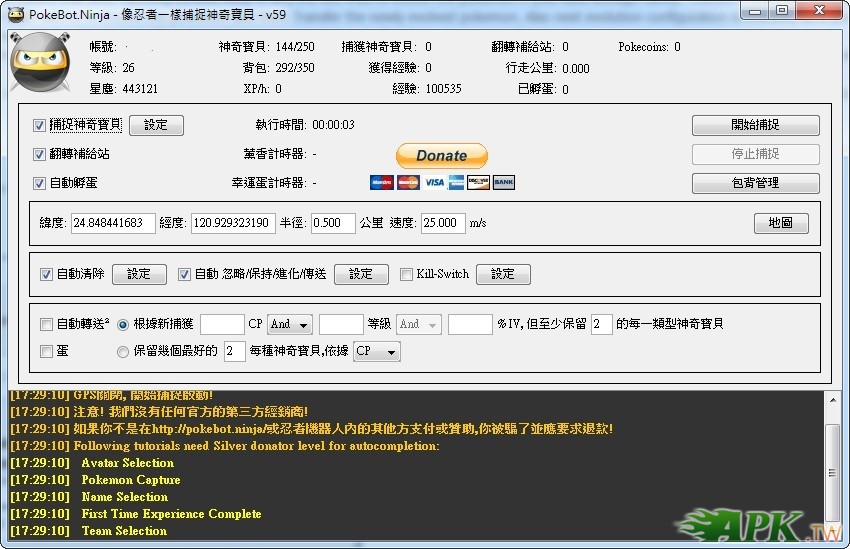Click the ninja avatar logo
Screen dimensions: 850x549
tap(41, 62)
